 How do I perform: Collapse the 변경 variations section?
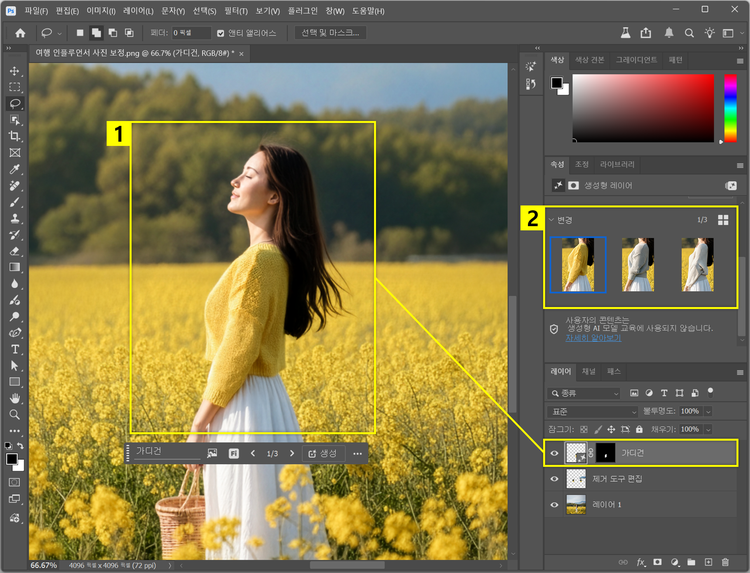click(551, 219)
